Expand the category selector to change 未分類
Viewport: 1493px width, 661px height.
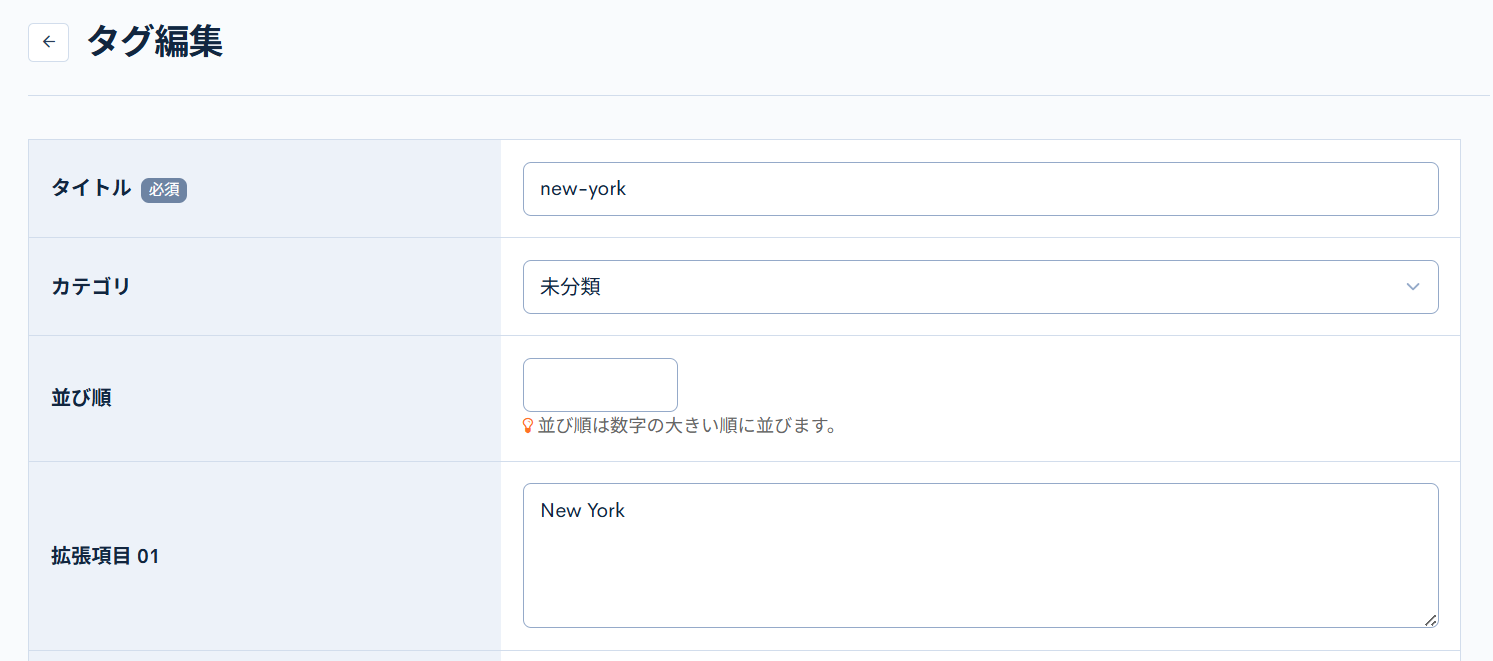point(980,287)
